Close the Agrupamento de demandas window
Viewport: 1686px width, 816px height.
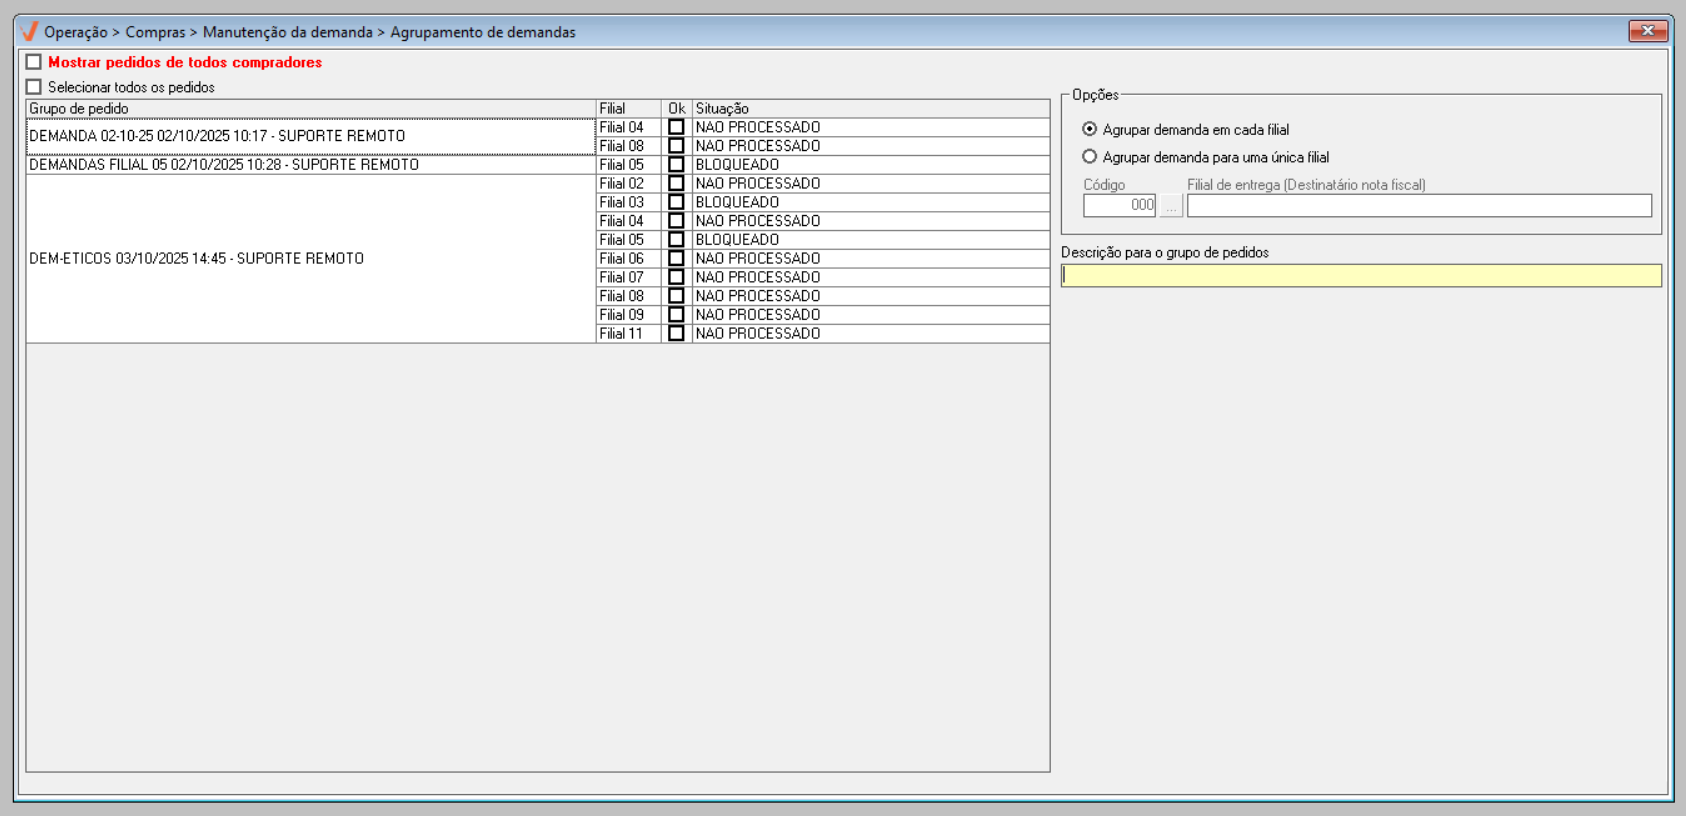pyautogui.click(x=1648, y=31)
